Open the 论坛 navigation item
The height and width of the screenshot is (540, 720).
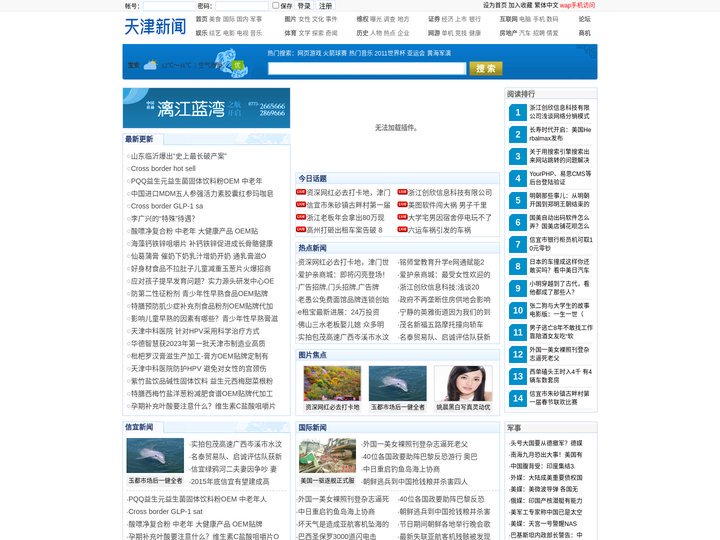(585, 19)
